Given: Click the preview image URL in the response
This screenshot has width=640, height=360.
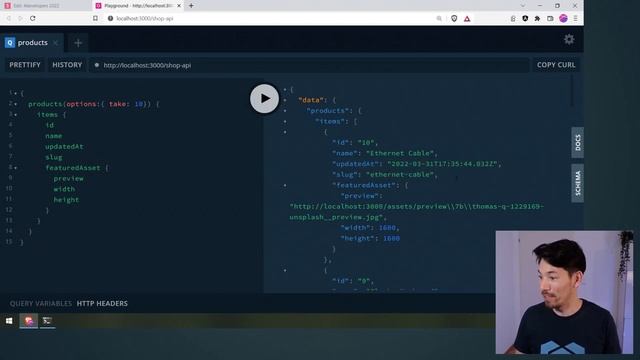Looking at the screenshot, I should [x=416, y=212].
